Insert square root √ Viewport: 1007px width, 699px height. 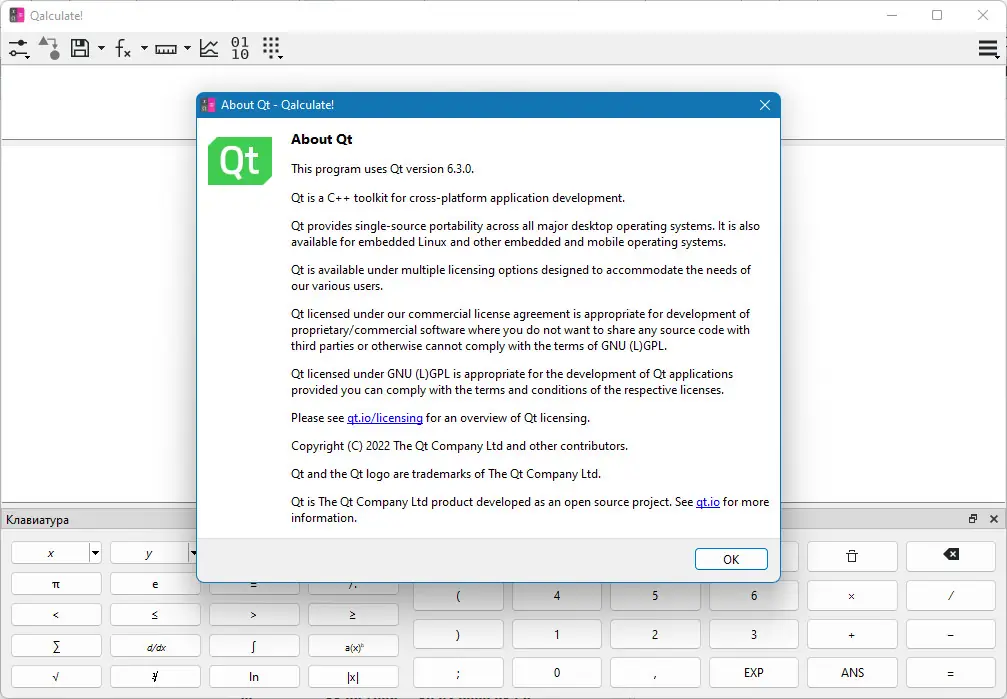point(56,677)
